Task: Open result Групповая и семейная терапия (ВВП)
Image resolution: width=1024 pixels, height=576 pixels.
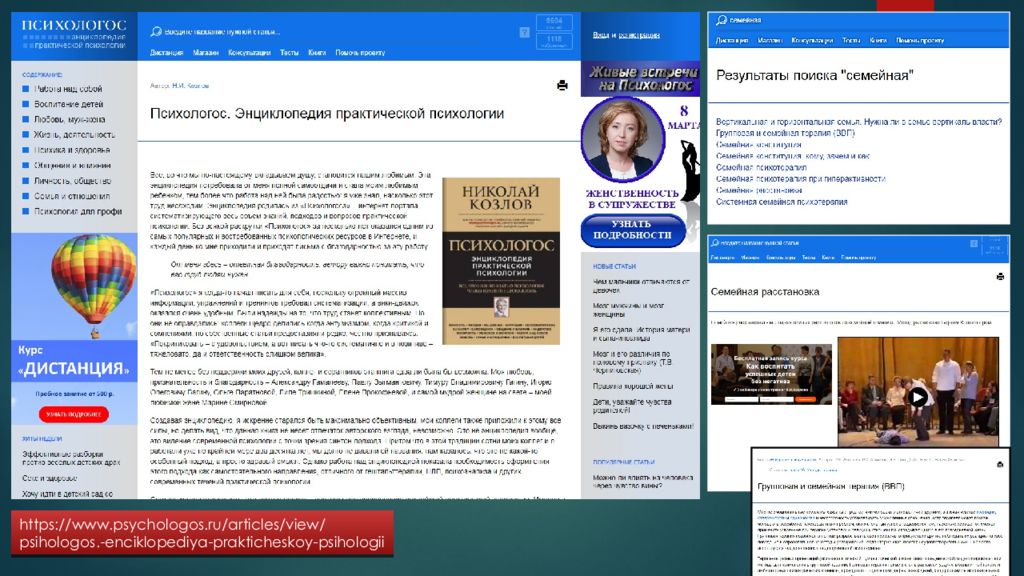Action: pyautogui.click(x=785, y=133)
